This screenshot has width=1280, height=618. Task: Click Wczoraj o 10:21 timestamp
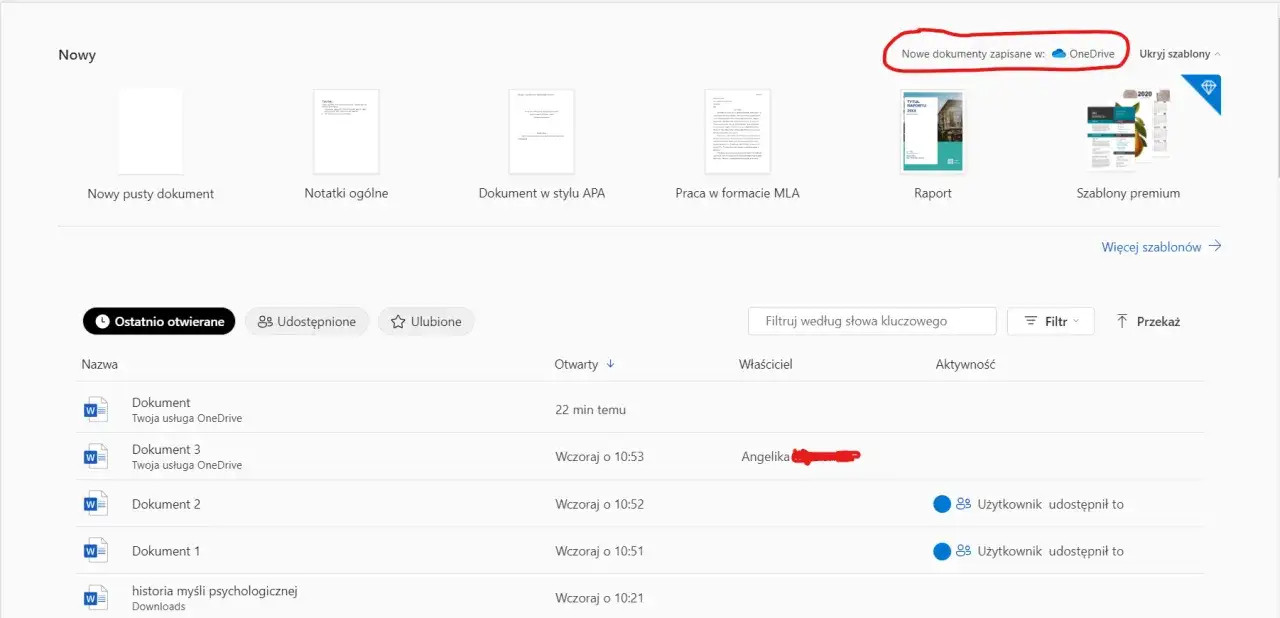[x=599, y=598]
